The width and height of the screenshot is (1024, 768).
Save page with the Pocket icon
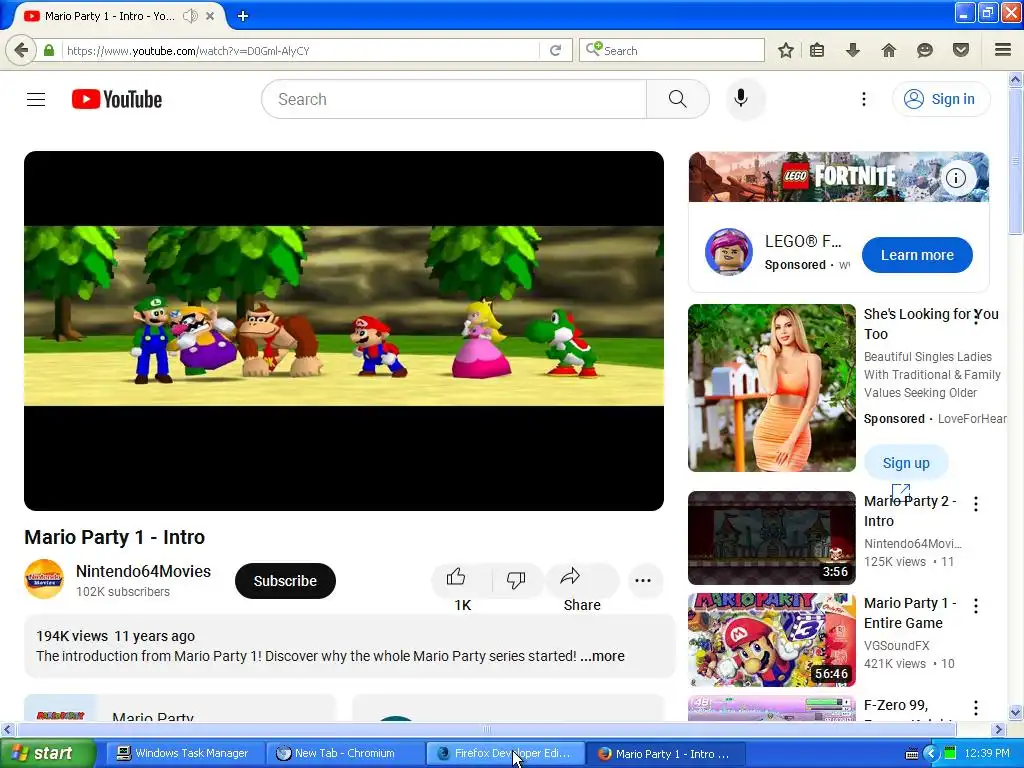(x=961, y=50)
